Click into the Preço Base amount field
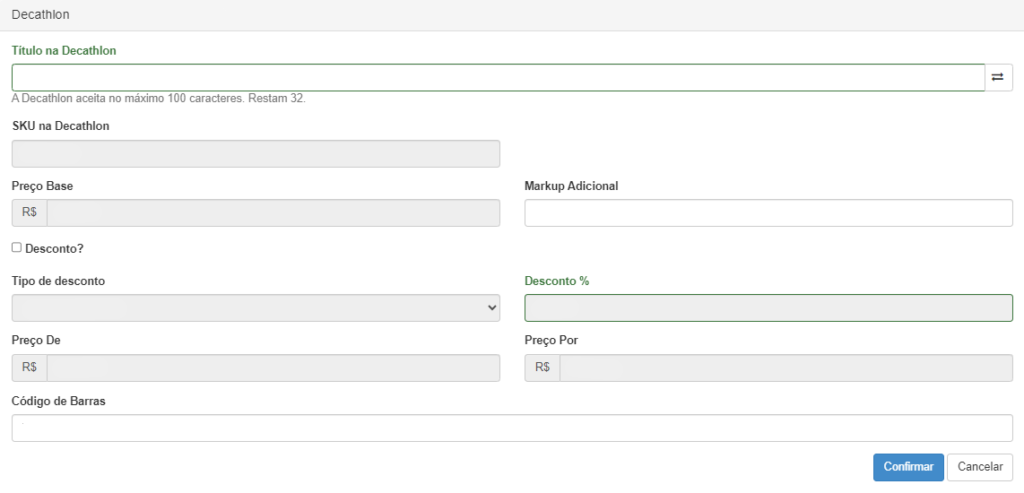Image resolution: width=1024 pixels, height=493 pixels. 273,213
